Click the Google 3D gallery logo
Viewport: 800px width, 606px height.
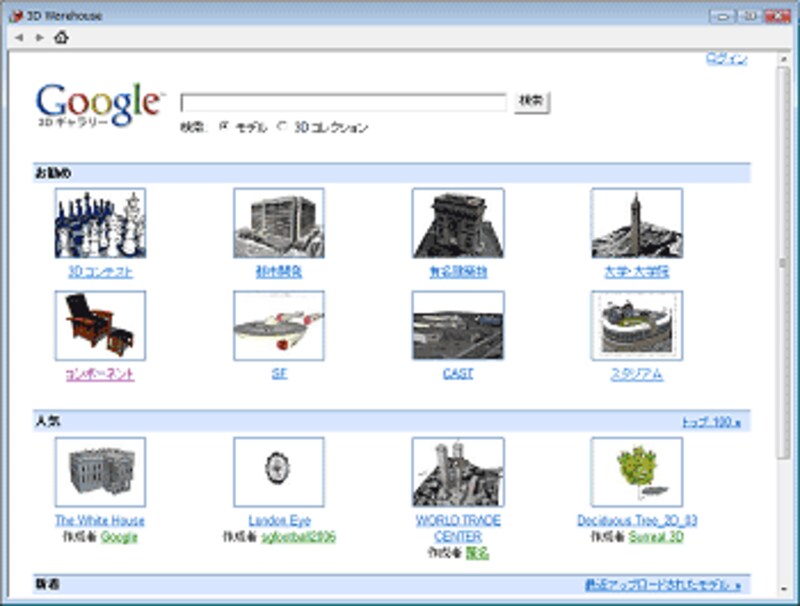[x=100, y=105]
